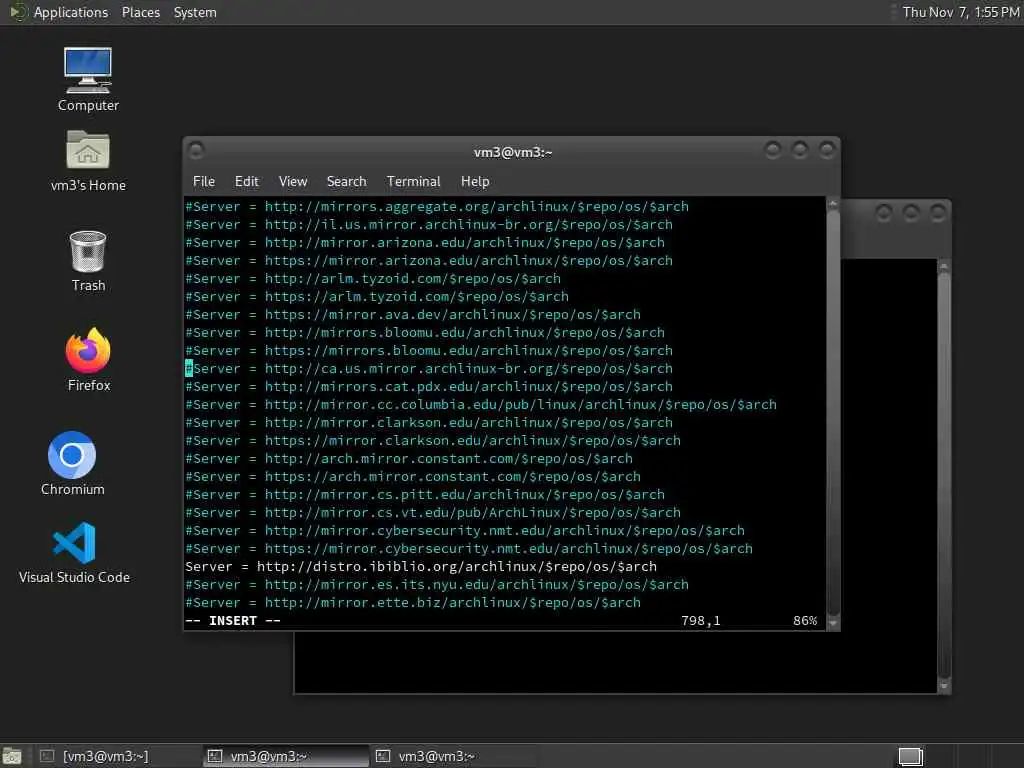Viewport: 1024px width, 768px height.
Task: Open the Edit menu in terminal
Action: [x=247, y=182]
